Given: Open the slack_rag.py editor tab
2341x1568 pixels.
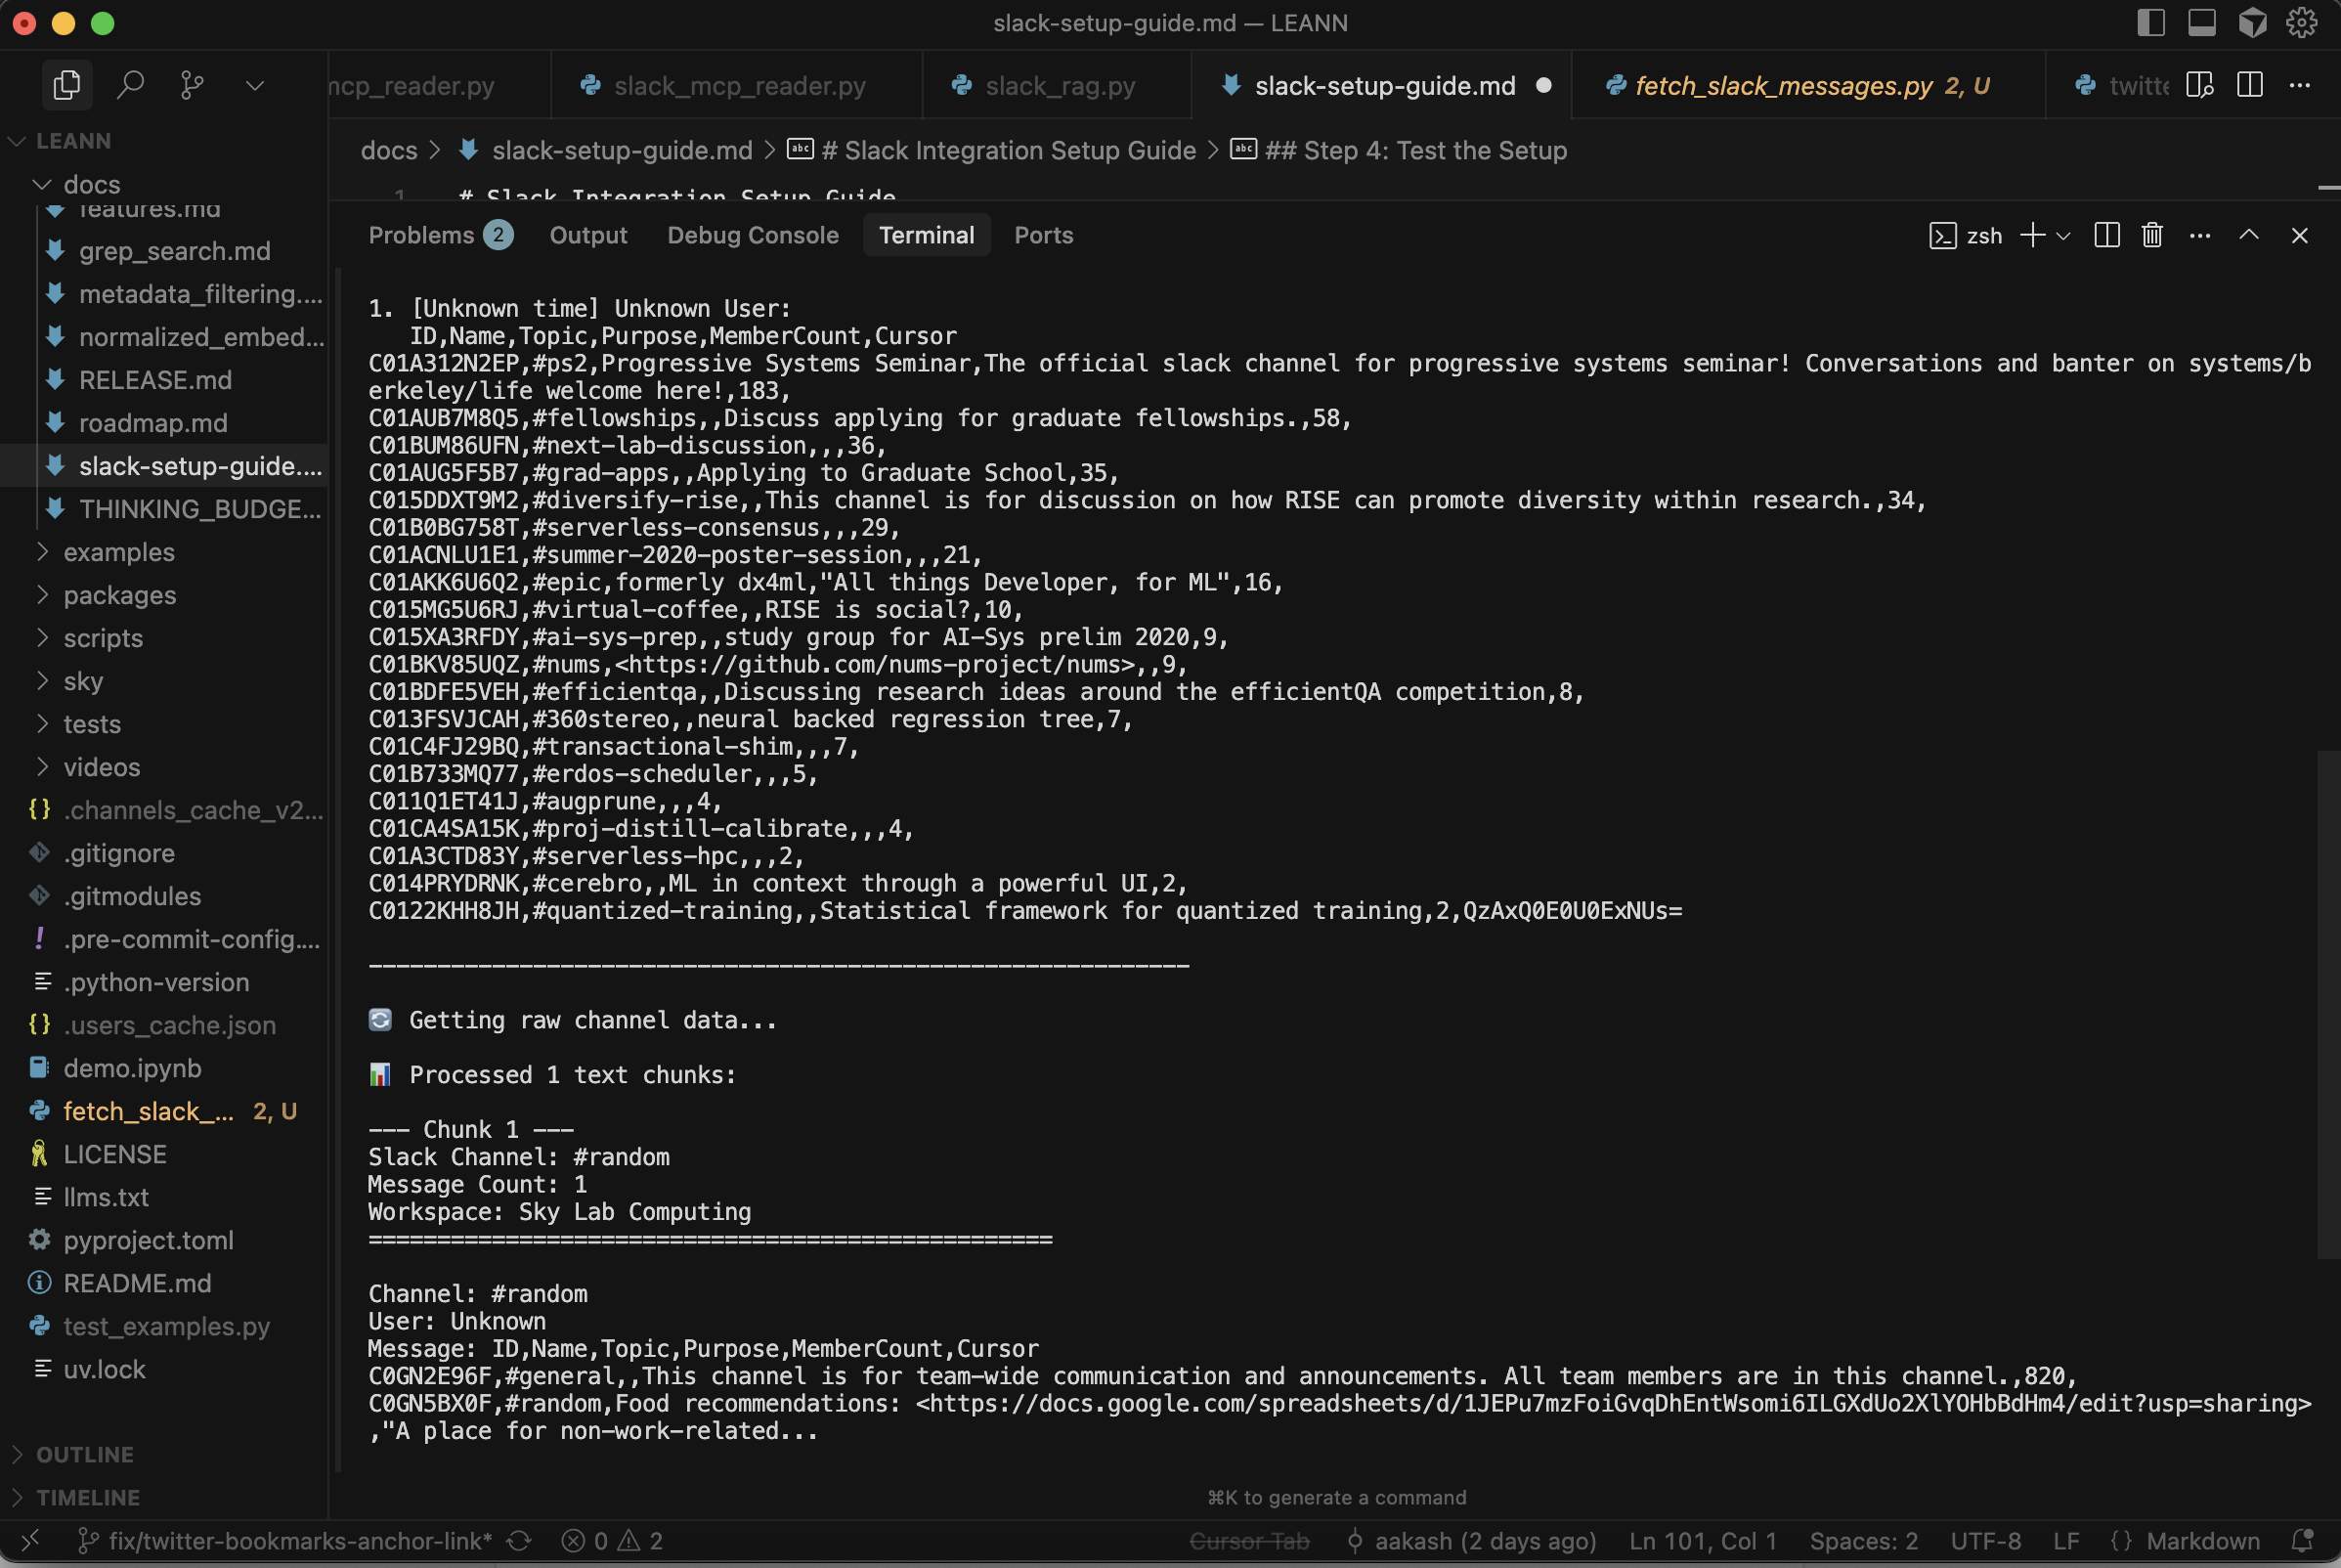Looking at the screenshot, I should pos(1059,86).
